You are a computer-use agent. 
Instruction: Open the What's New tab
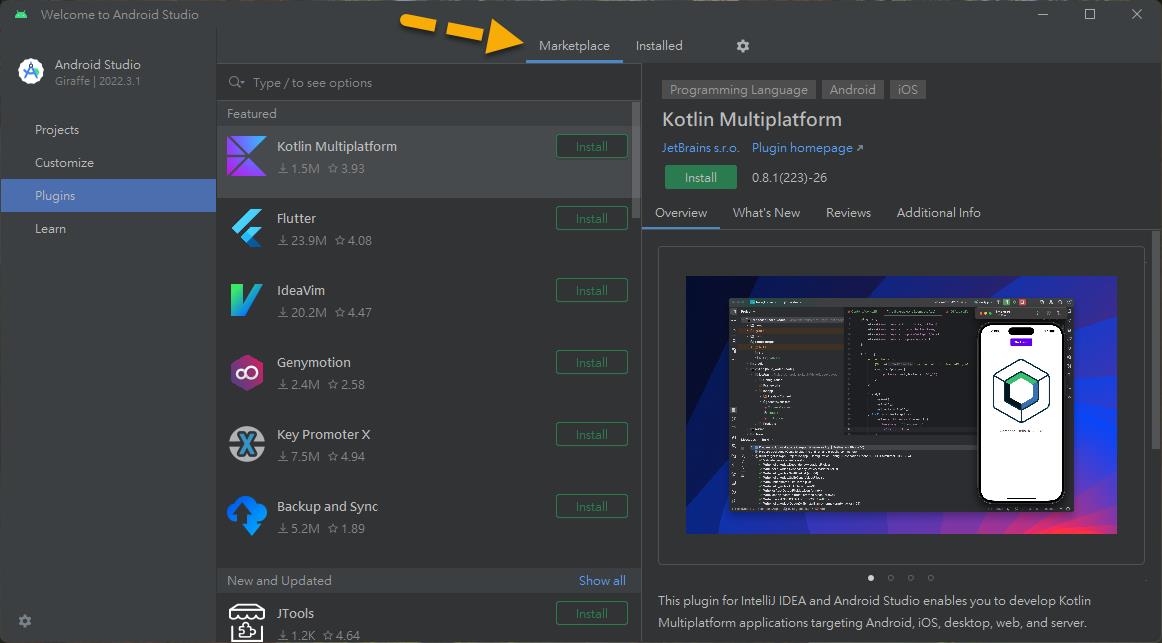tap(766, 213)
